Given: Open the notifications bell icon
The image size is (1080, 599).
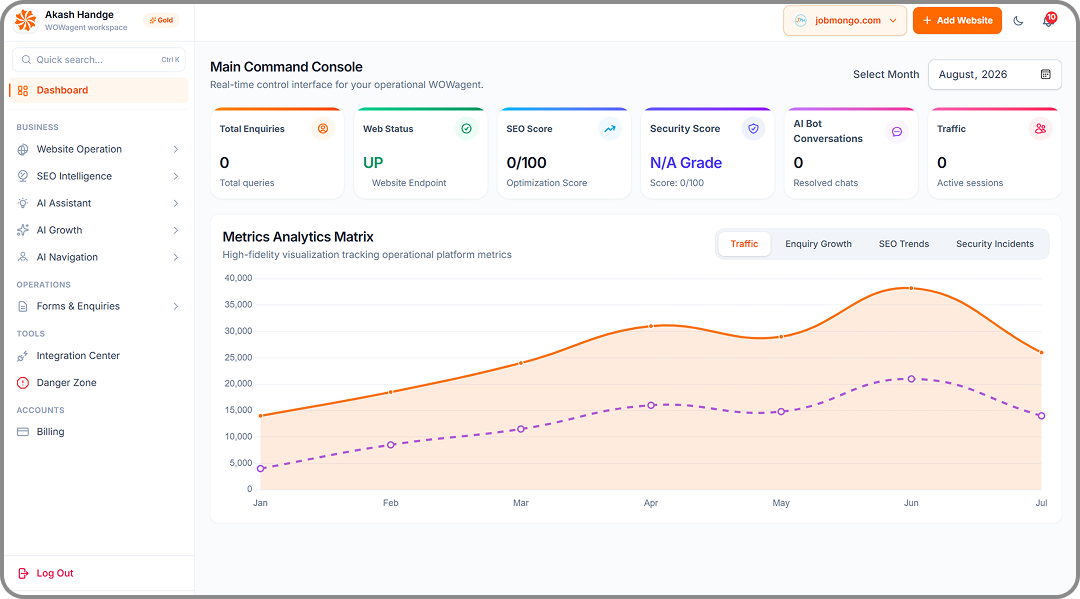Looking at the screenshot, I should pos(1048,20).
